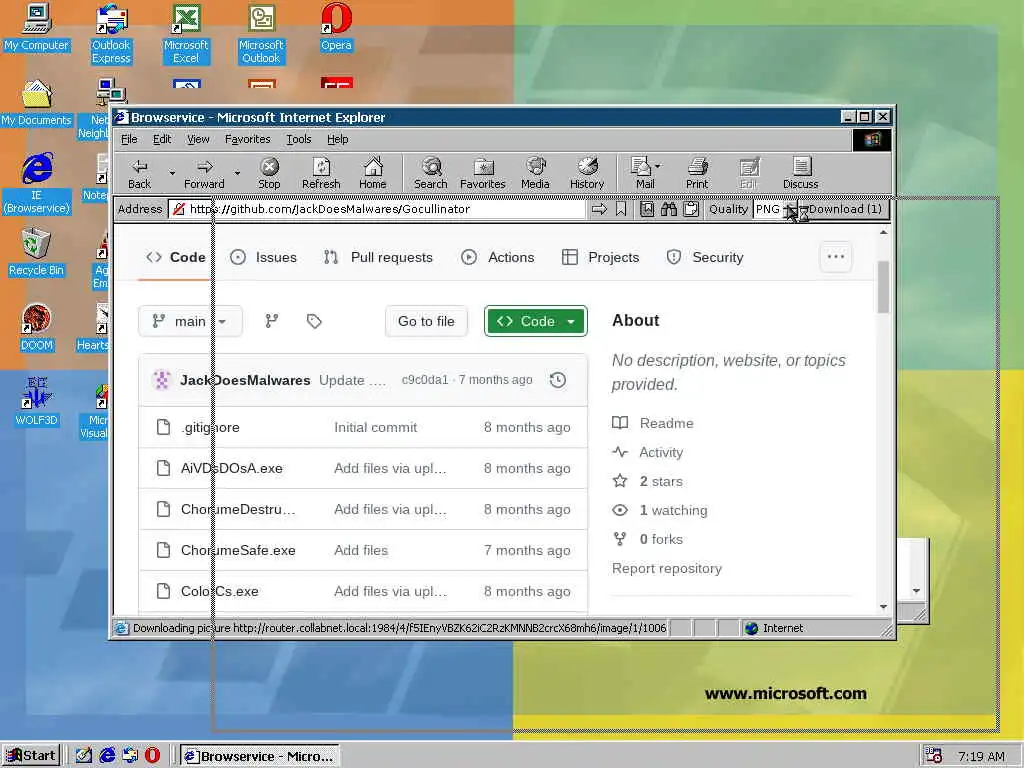Open JackDoesMalwares author link
Image resolution: width=1024 pixels, height=768 pixels.
(x=245, y=380)
